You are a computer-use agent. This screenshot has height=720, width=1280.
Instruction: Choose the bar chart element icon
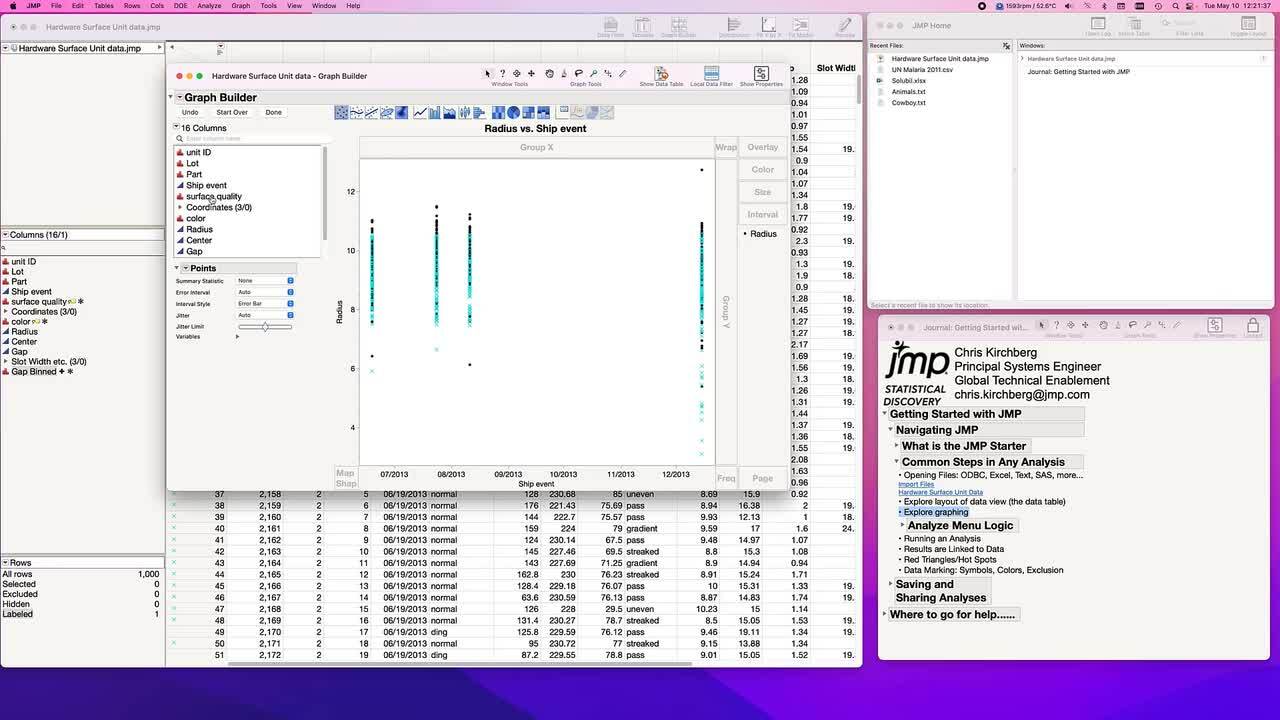pos(434,112)
